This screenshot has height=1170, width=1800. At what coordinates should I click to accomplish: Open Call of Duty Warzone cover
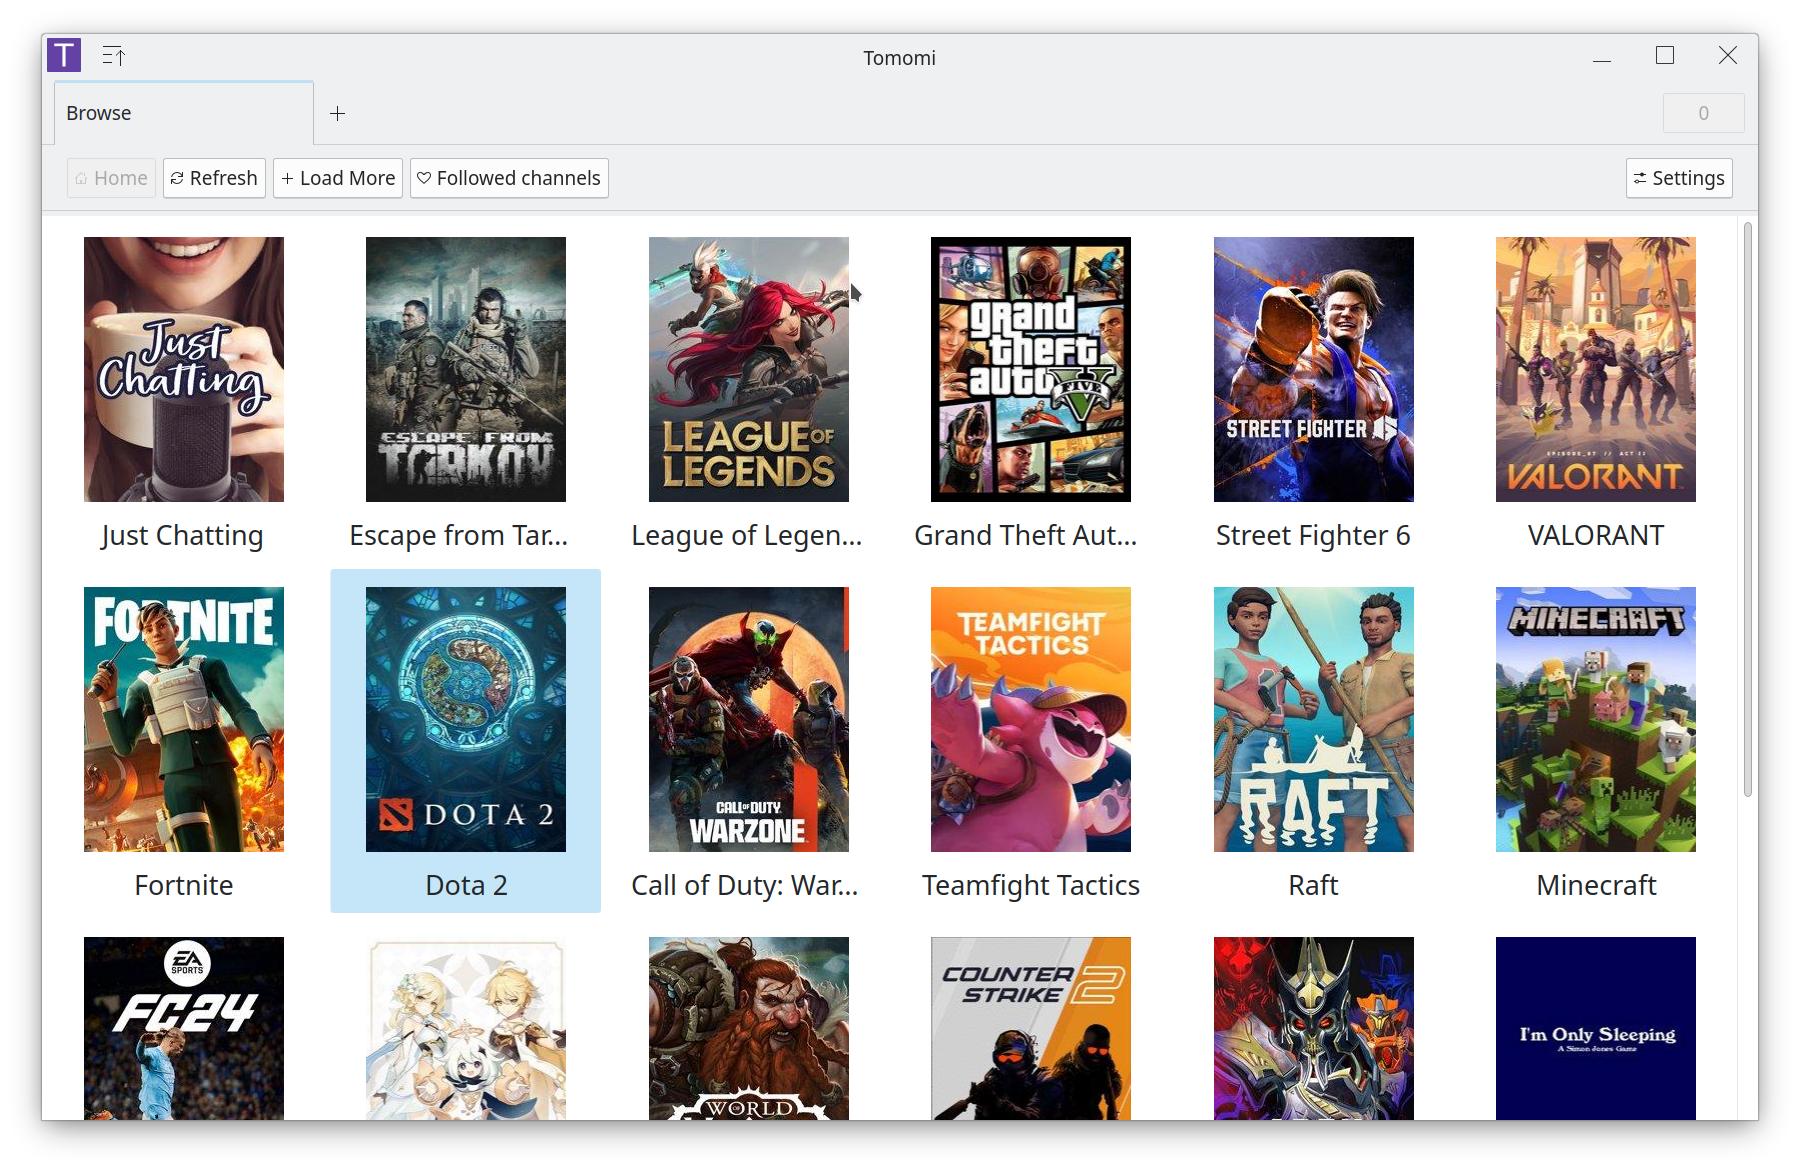[x=749, y=719]
